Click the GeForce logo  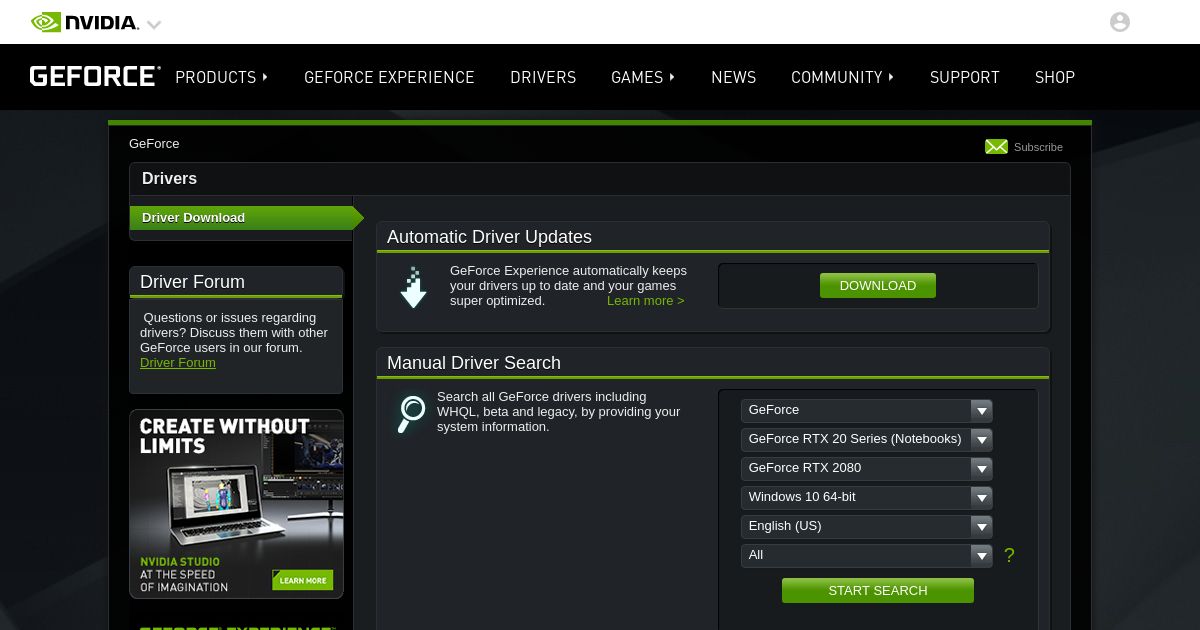click(x=95, y=77)
